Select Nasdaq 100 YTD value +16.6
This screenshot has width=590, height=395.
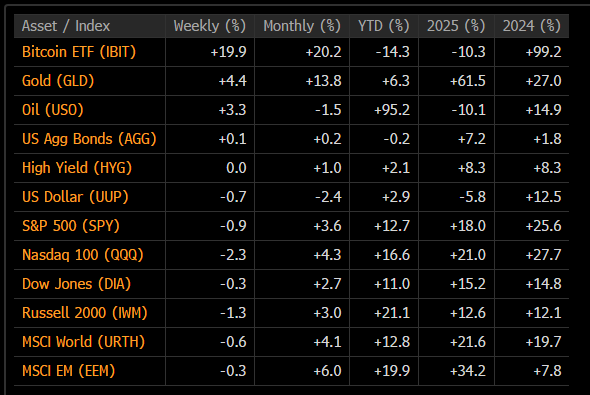392,255
